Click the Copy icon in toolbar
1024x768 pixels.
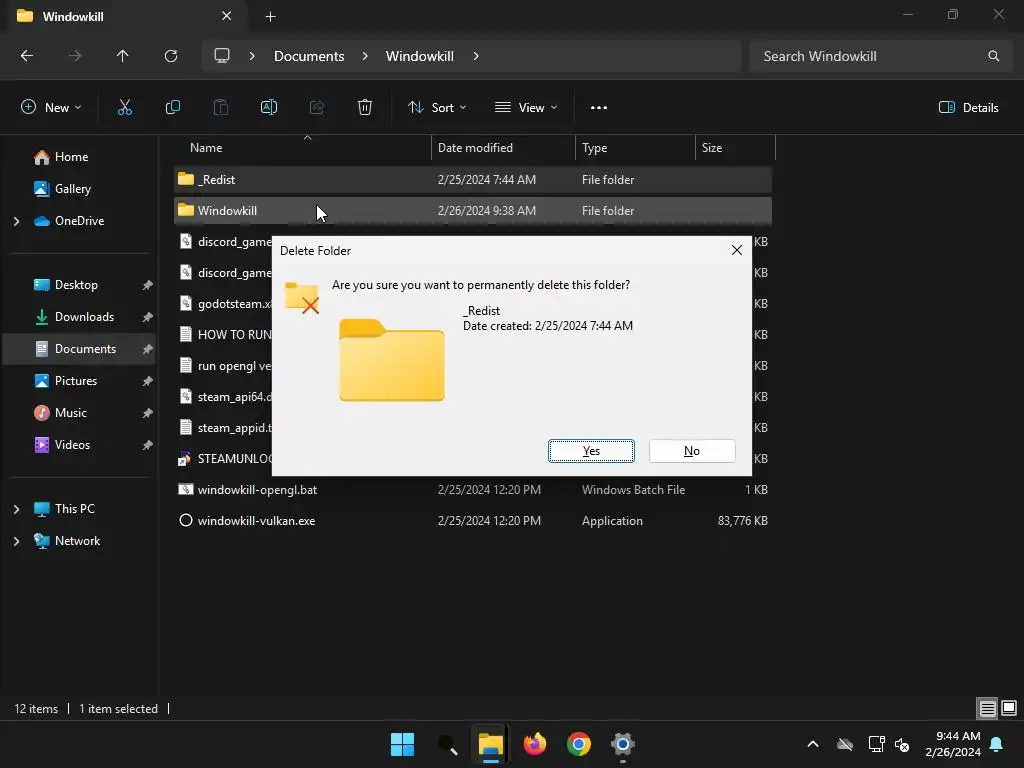(172, 108)
